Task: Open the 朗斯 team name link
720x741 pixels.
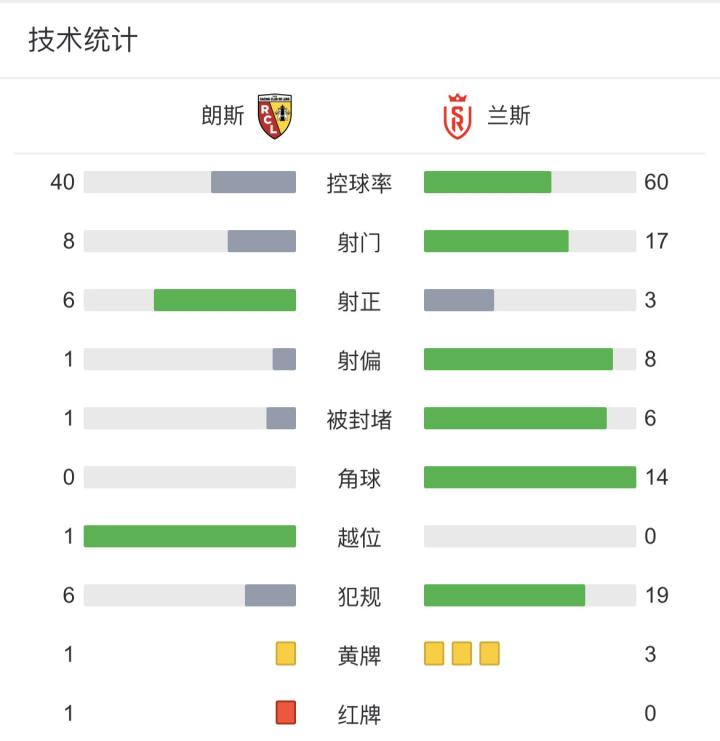Action: pos(222,117)
